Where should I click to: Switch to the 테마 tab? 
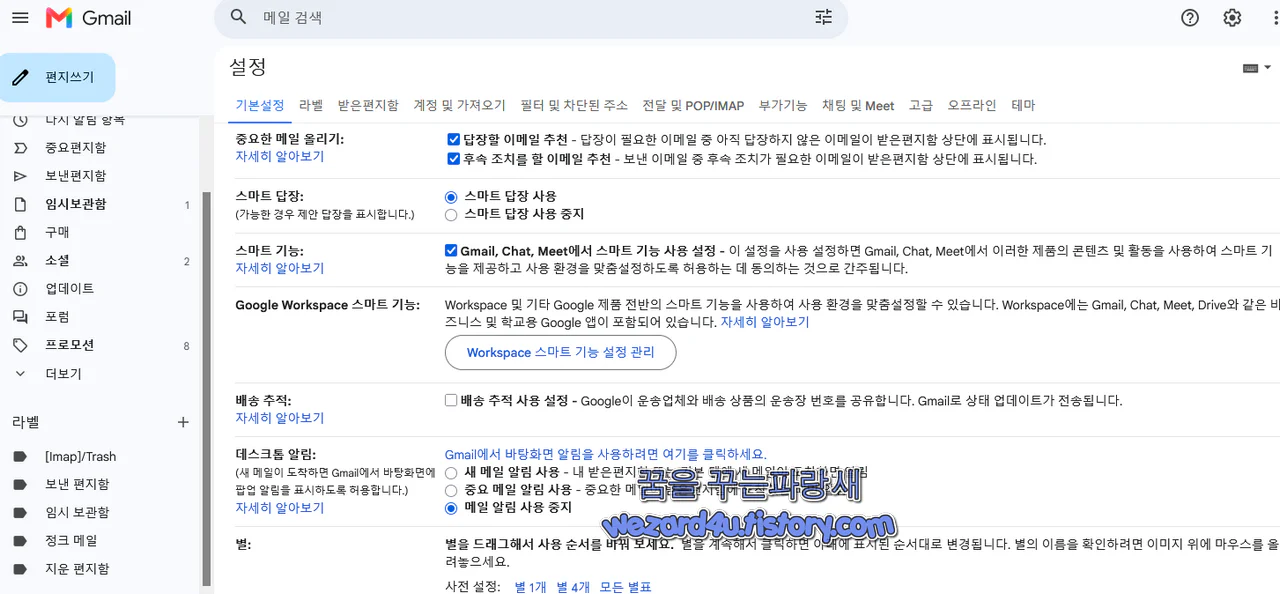1023,105
